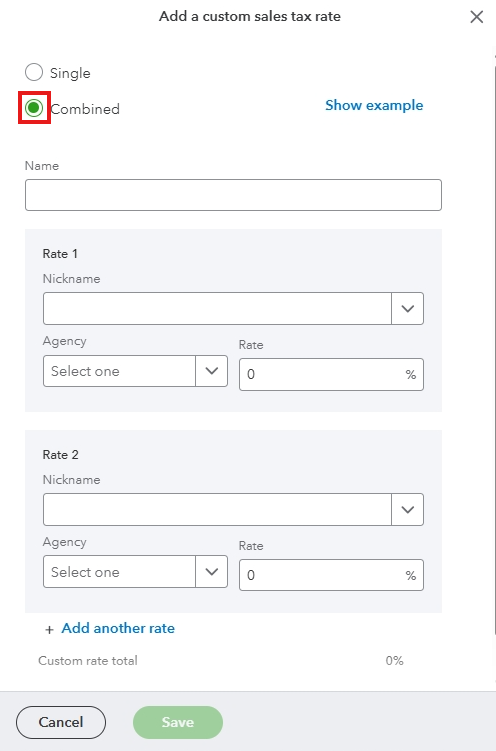Open Rate 1 Nickname dropdown arrow
Viewport: 496px width, 751px height.
click(407, 308)
